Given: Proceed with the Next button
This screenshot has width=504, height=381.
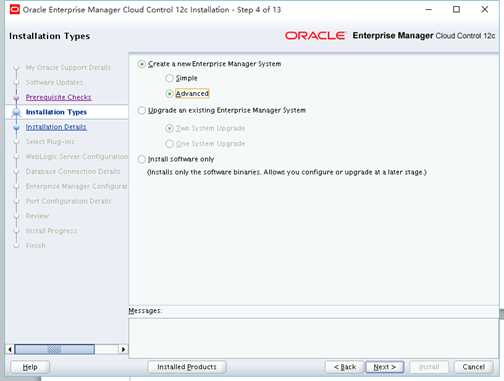Looking at the screenshot, I should tap(385, 367).
